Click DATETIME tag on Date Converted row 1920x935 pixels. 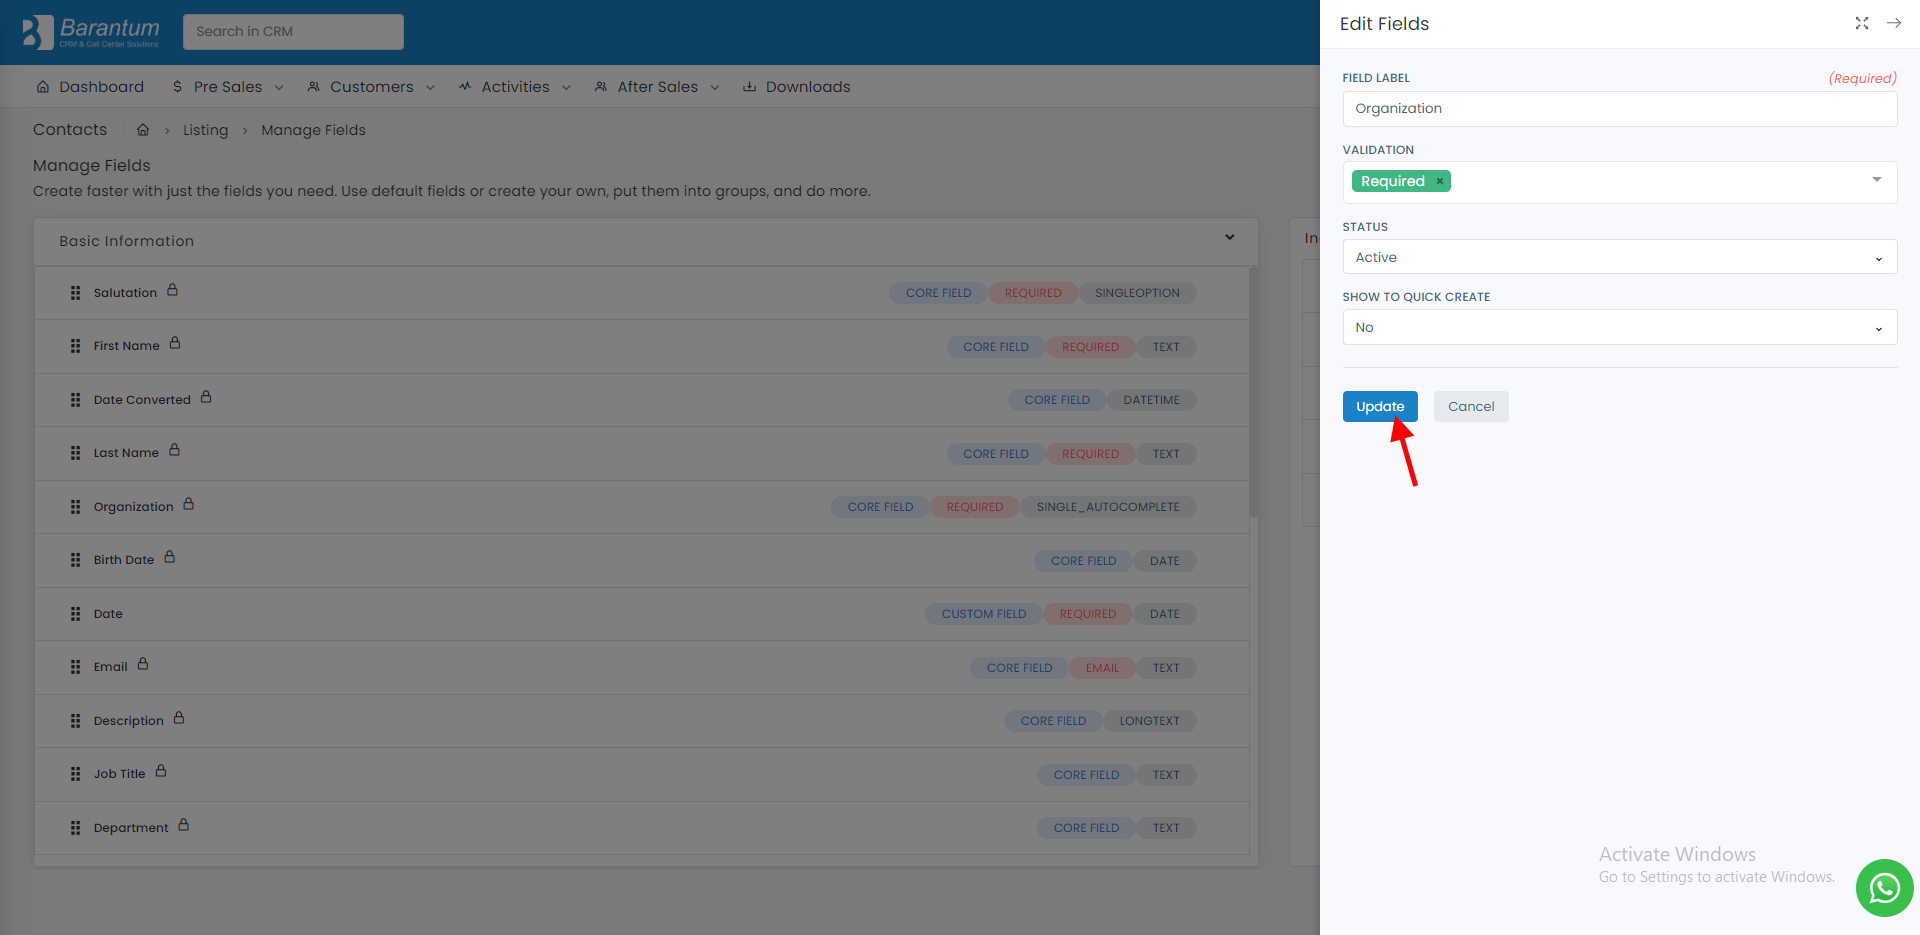(1151, 400)
